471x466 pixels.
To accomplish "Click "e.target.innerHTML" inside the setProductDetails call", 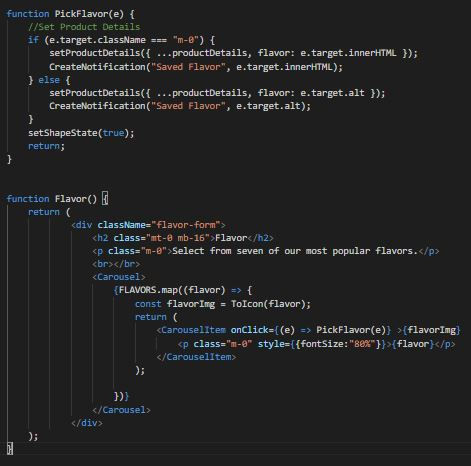I will tap(348, 53).
